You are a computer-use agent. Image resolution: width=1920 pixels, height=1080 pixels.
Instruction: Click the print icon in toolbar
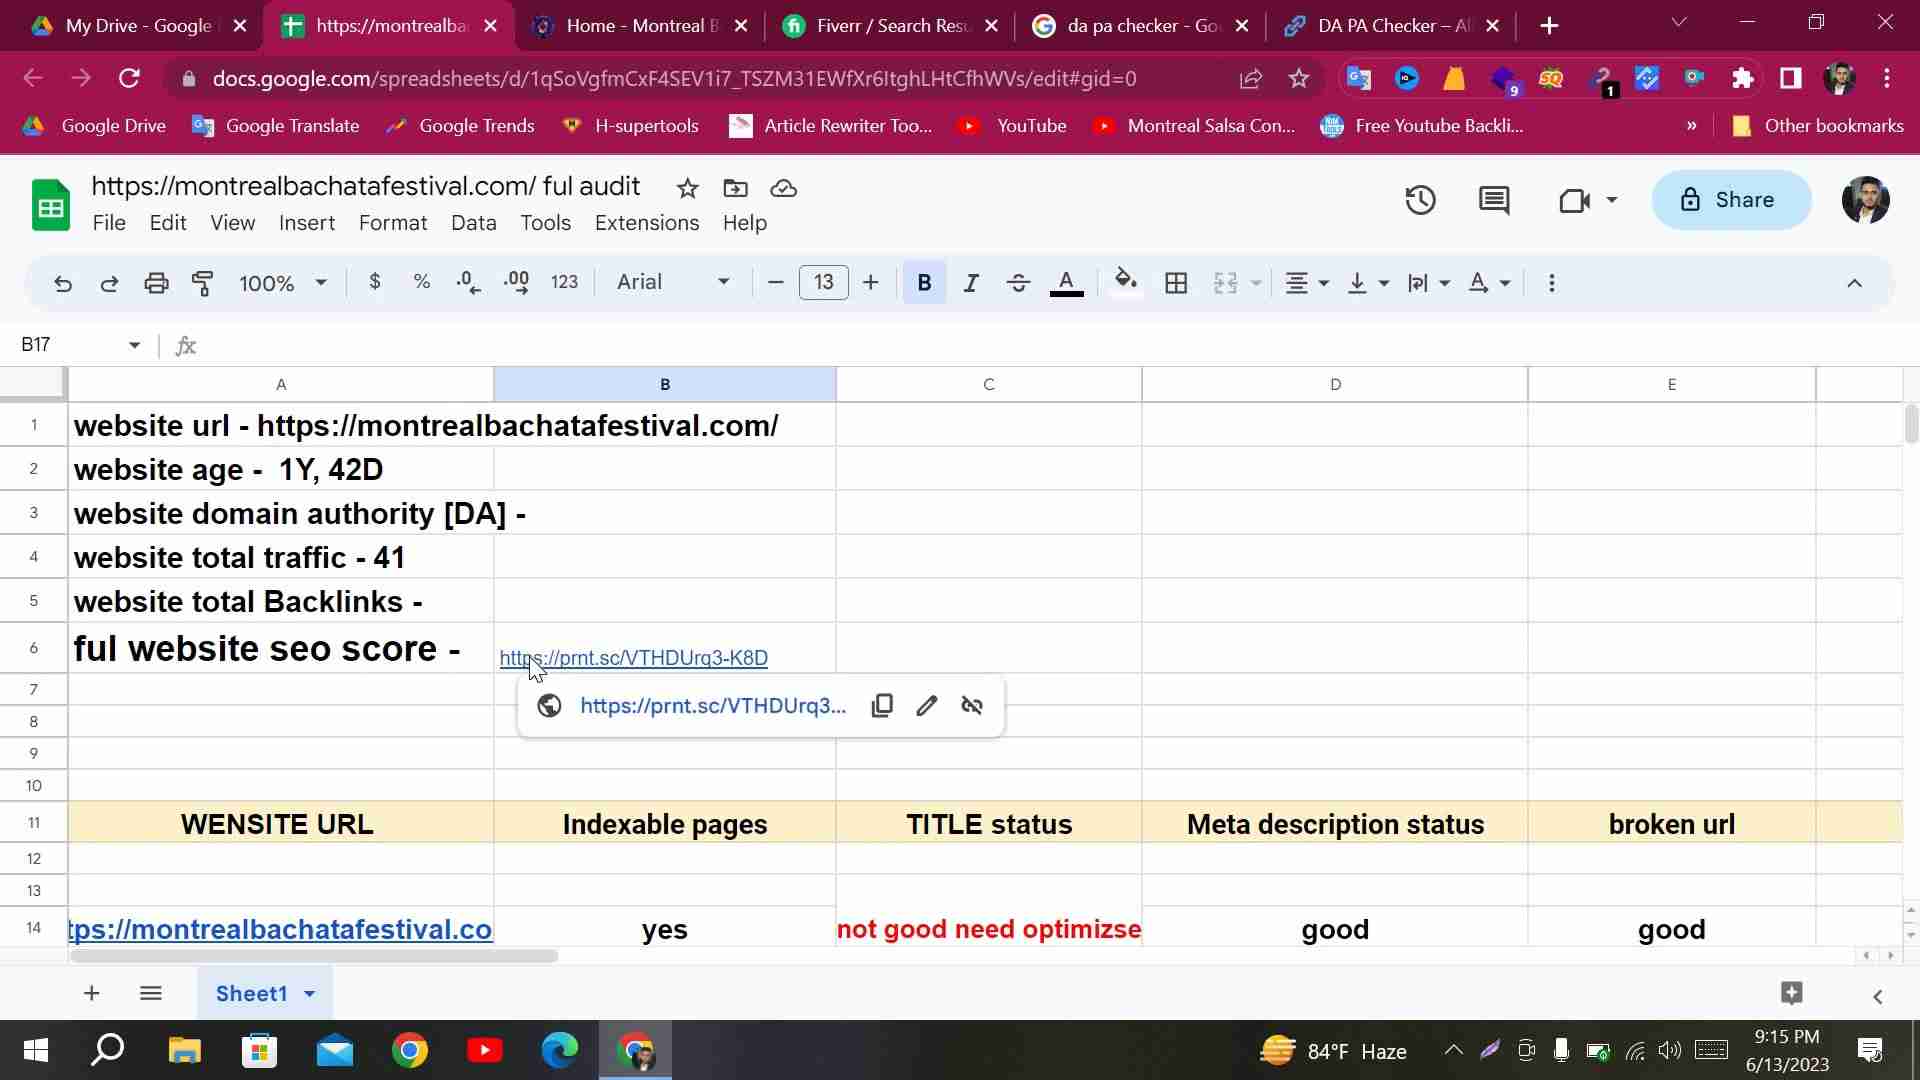pos(156,283)
